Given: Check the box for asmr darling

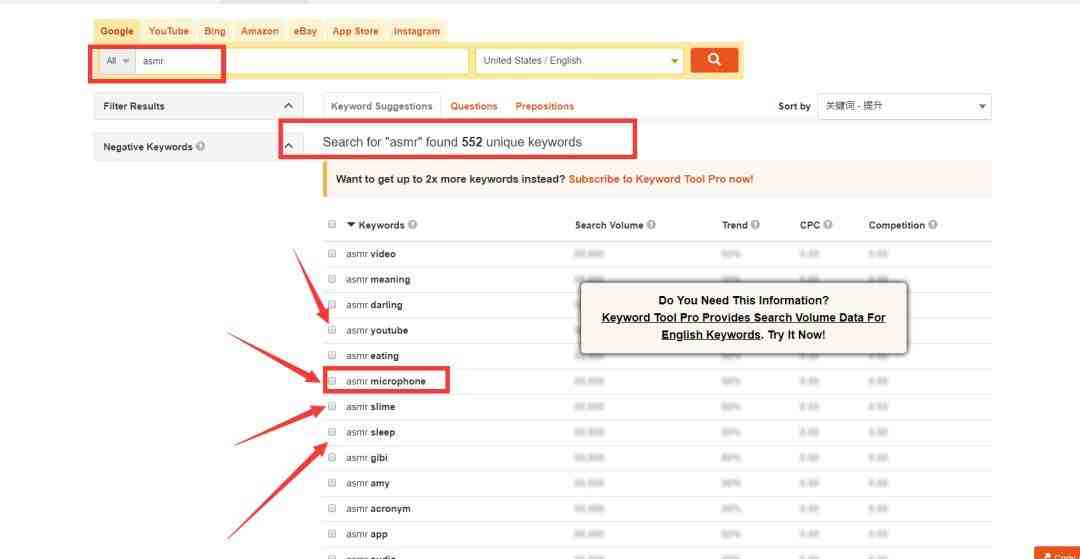Looking at the screenshot, I should pyautogui.click(x=332, y=304).
